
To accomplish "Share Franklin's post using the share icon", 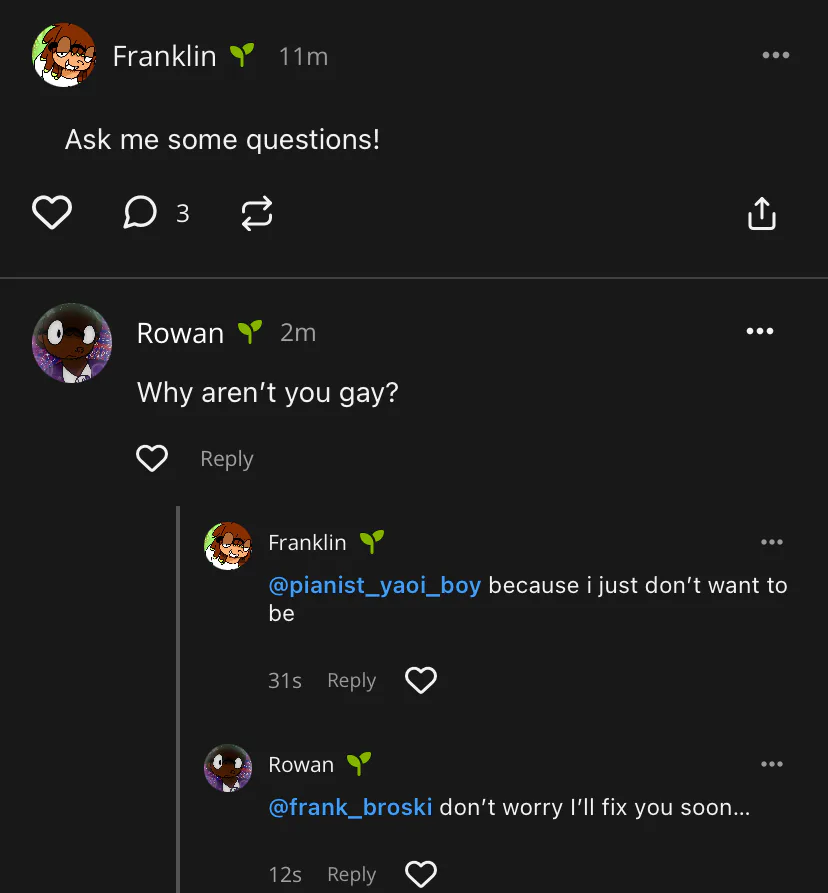I will [x=762, y=213].
